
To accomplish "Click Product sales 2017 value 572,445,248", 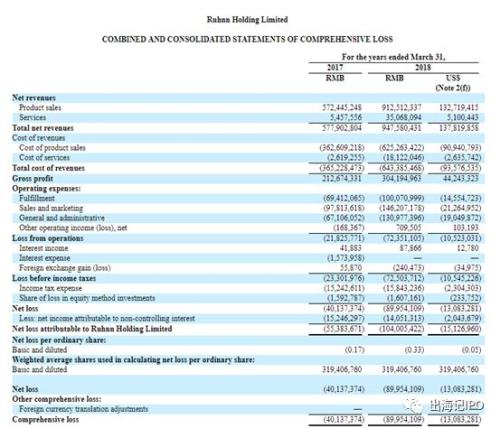I will pyautogui.click(x=342, y=108).
